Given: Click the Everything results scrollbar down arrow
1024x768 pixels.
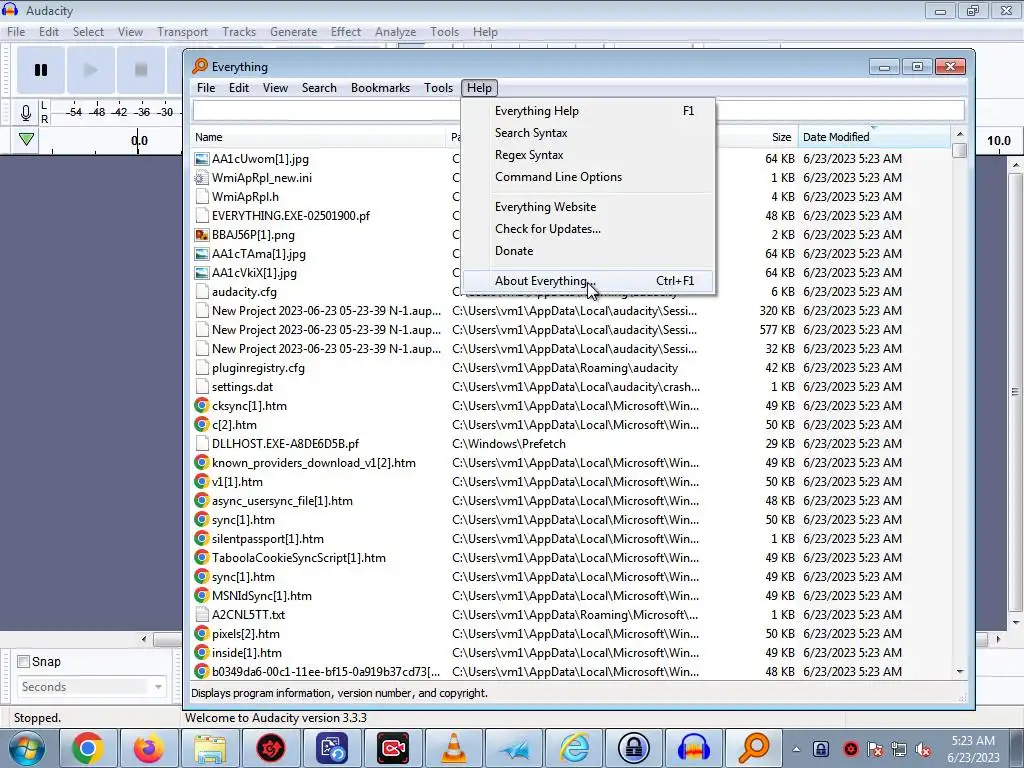Looking at the screenshot, I should tap(959, 671).
